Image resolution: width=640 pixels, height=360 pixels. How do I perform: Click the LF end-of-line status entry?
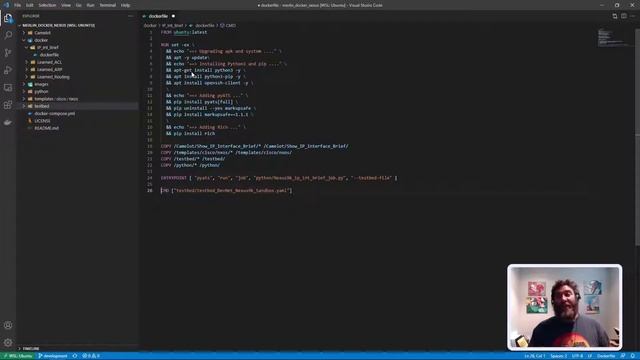pos(589,356)
